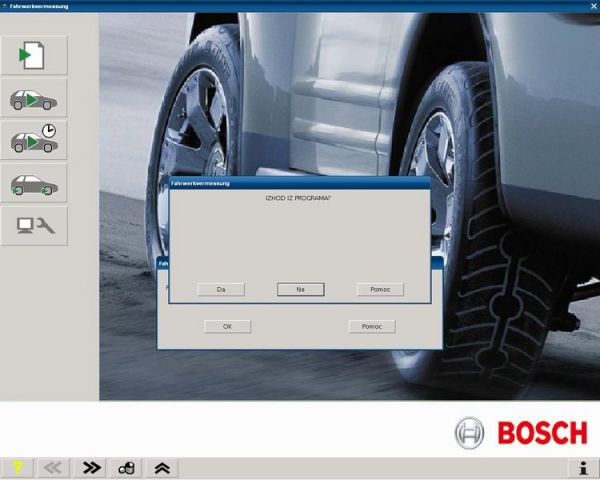Click the IZHOD IZ PROGRAMA? message text
The image size is (600, 480).
[298, 198]
